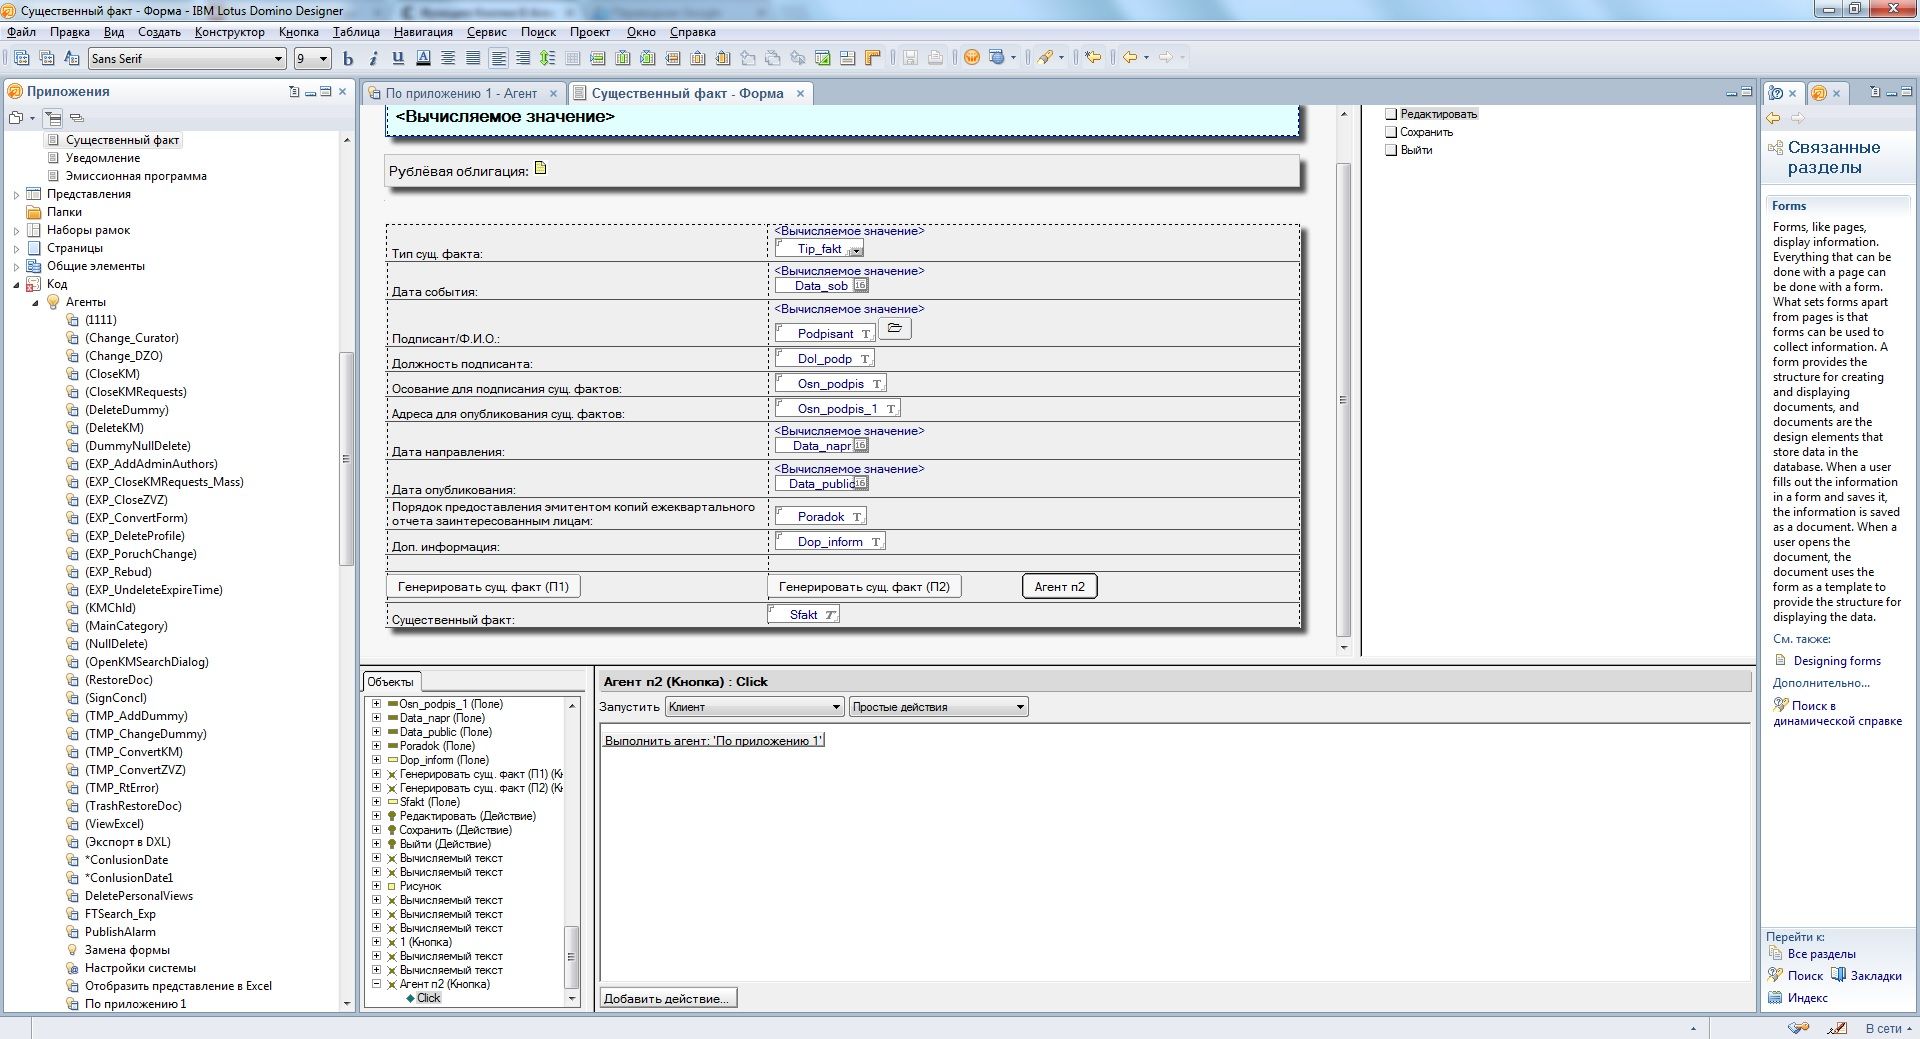Check the Сохранить action checkbox

1390,132
